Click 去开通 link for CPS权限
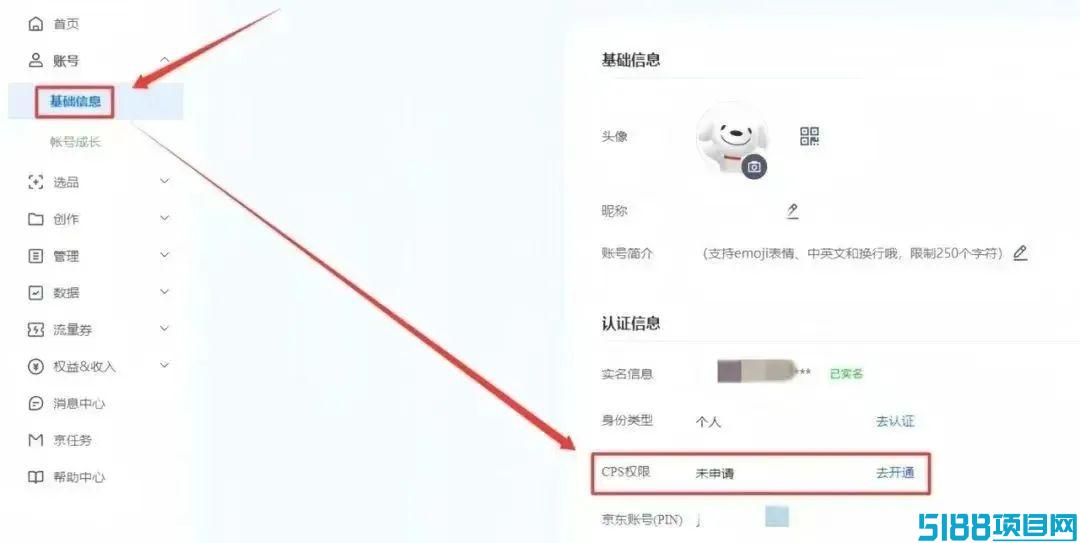1080x543 pixels. [895, 473]
